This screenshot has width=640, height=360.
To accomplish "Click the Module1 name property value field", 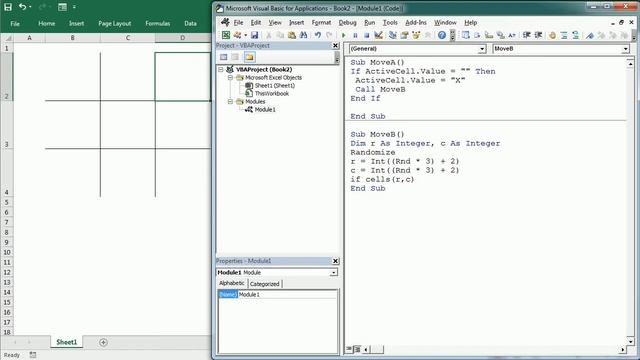I will (288, 294).
